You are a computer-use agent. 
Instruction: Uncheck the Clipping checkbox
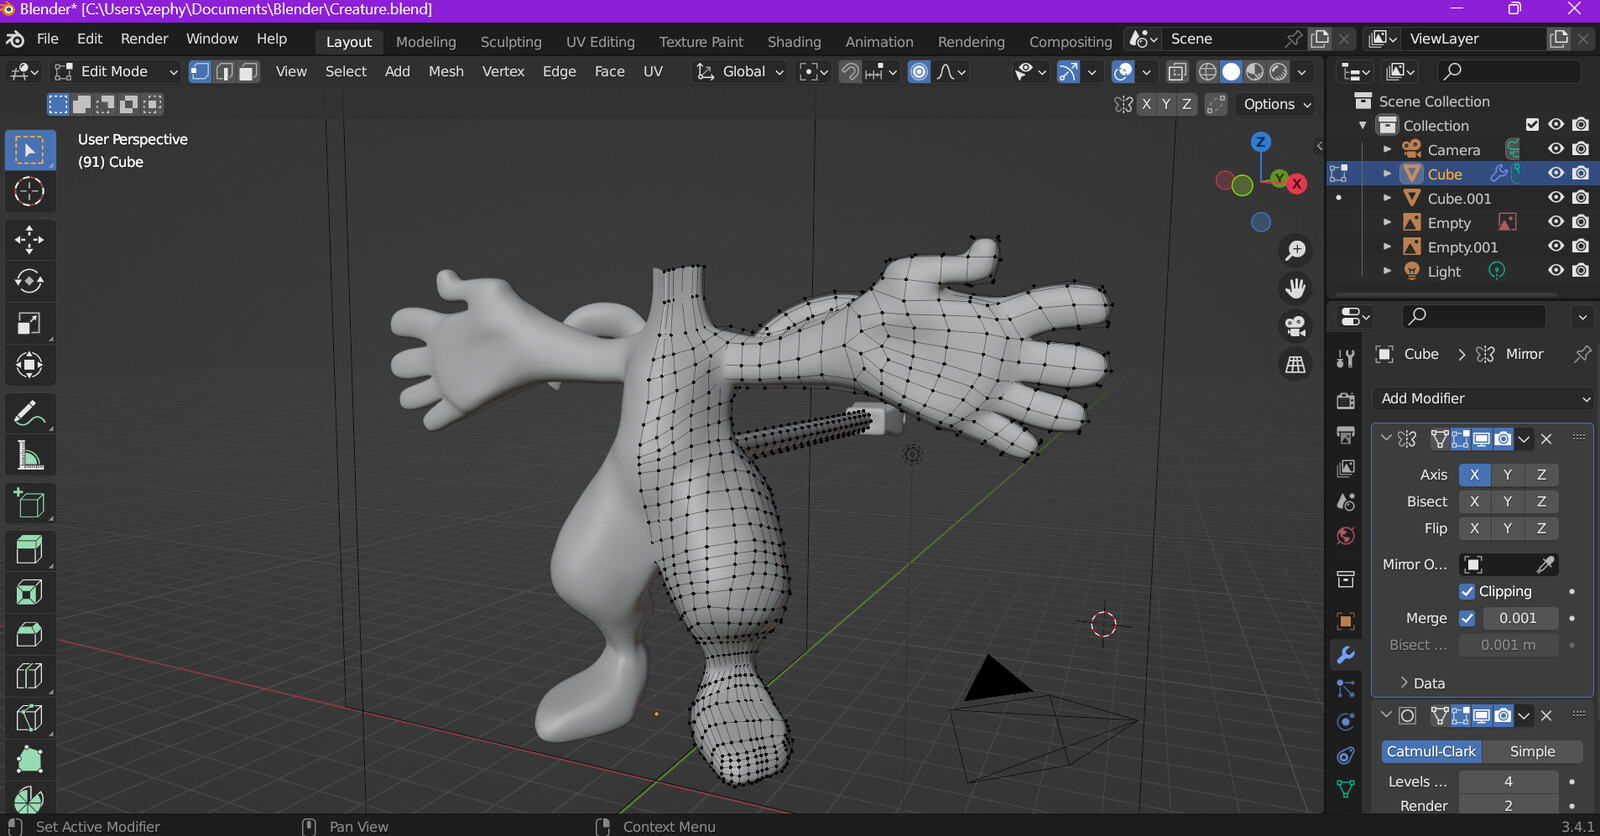coord(1467,591)
